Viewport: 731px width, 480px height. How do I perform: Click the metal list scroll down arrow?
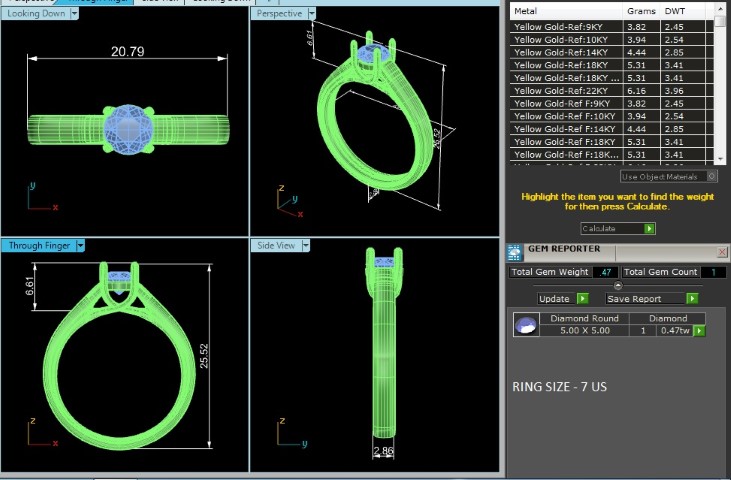pos(721,159)
